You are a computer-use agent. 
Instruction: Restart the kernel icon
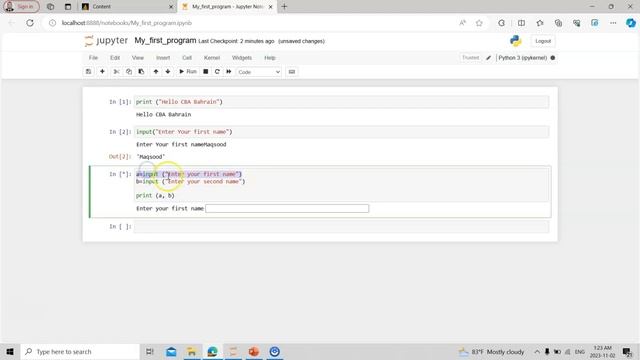tap(217, 72)
